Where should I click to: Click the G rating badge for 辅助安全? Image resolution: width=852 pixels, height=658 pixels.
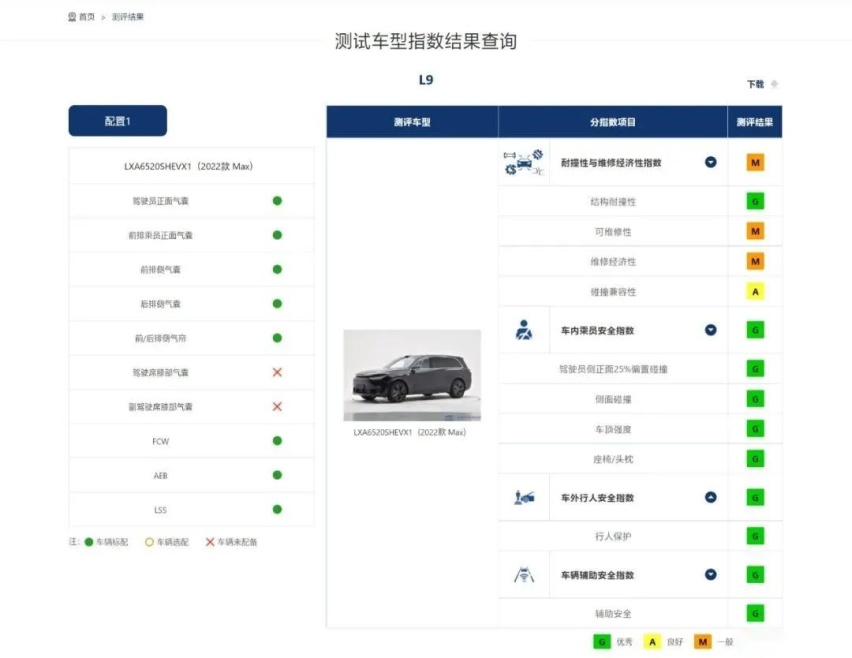click(x=755, y=613)
